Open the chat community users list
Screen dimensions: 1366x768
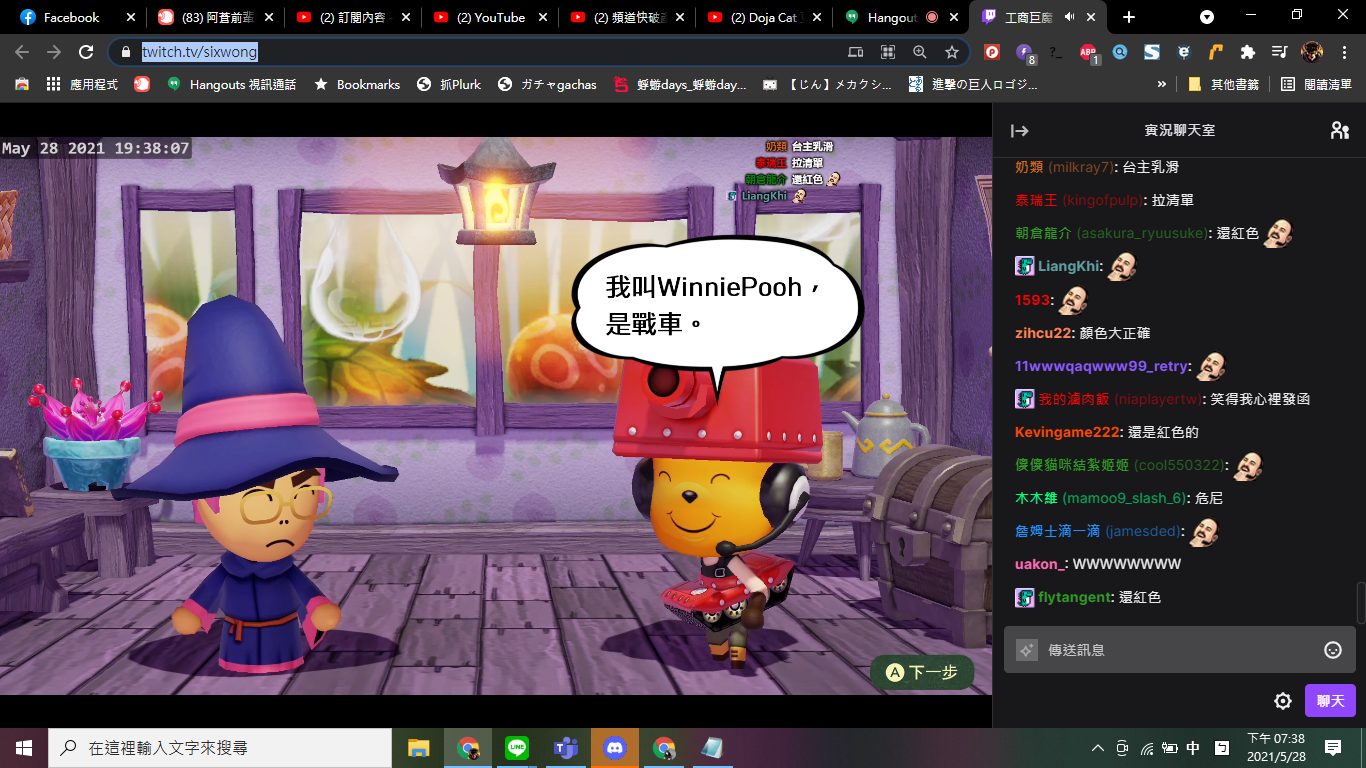click(x=1340, y=130)
